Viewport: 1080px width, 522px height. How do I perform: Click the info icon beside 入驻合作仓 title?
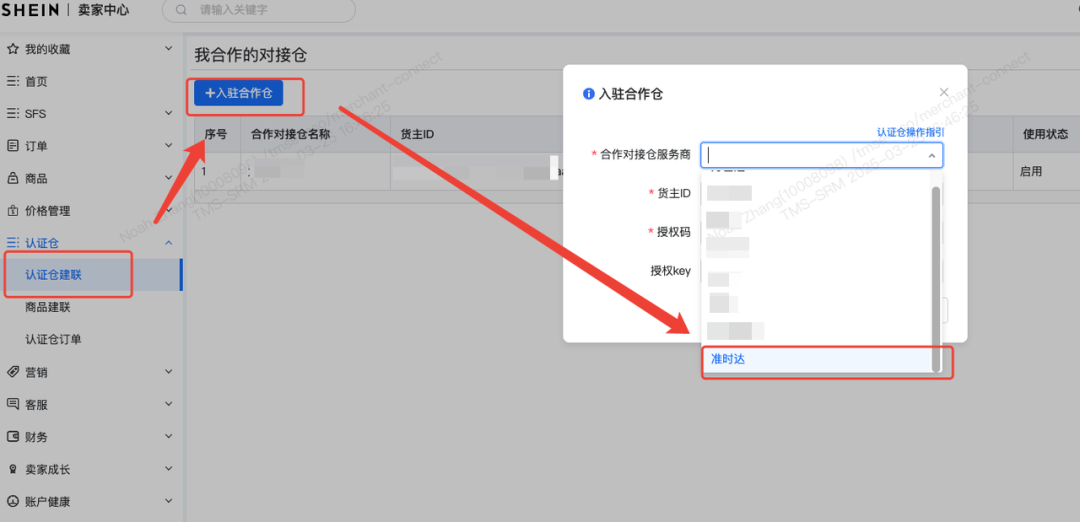click(588, 94)
